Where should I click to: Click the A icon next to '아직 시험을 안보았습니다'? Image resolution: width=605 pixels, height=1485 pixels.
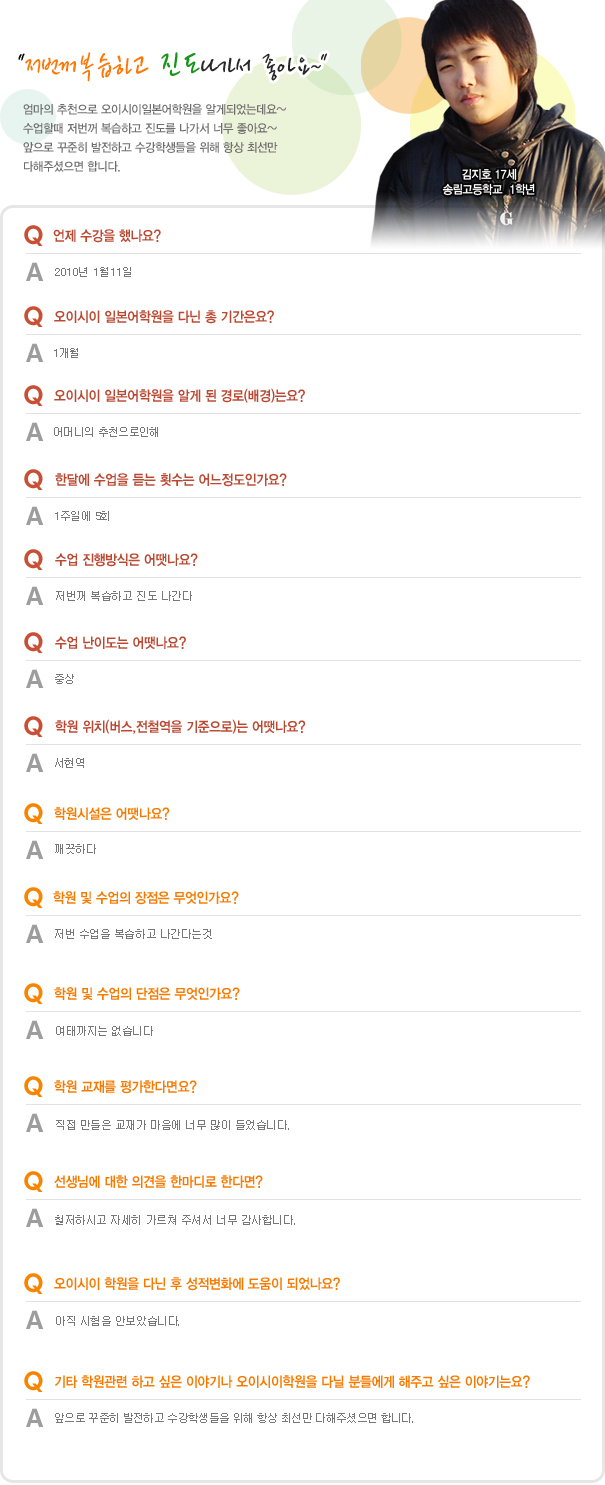point(34,1321)
